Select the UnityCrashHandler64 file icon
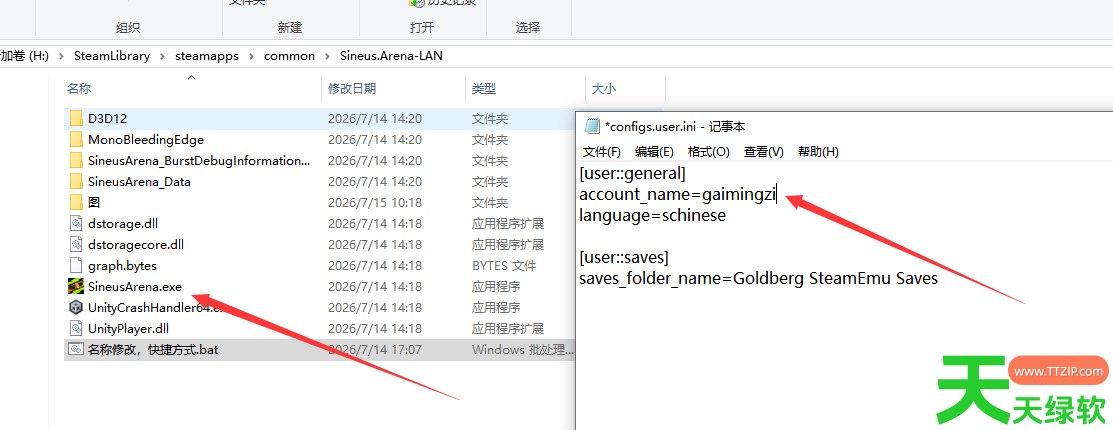 click(76, 308)
